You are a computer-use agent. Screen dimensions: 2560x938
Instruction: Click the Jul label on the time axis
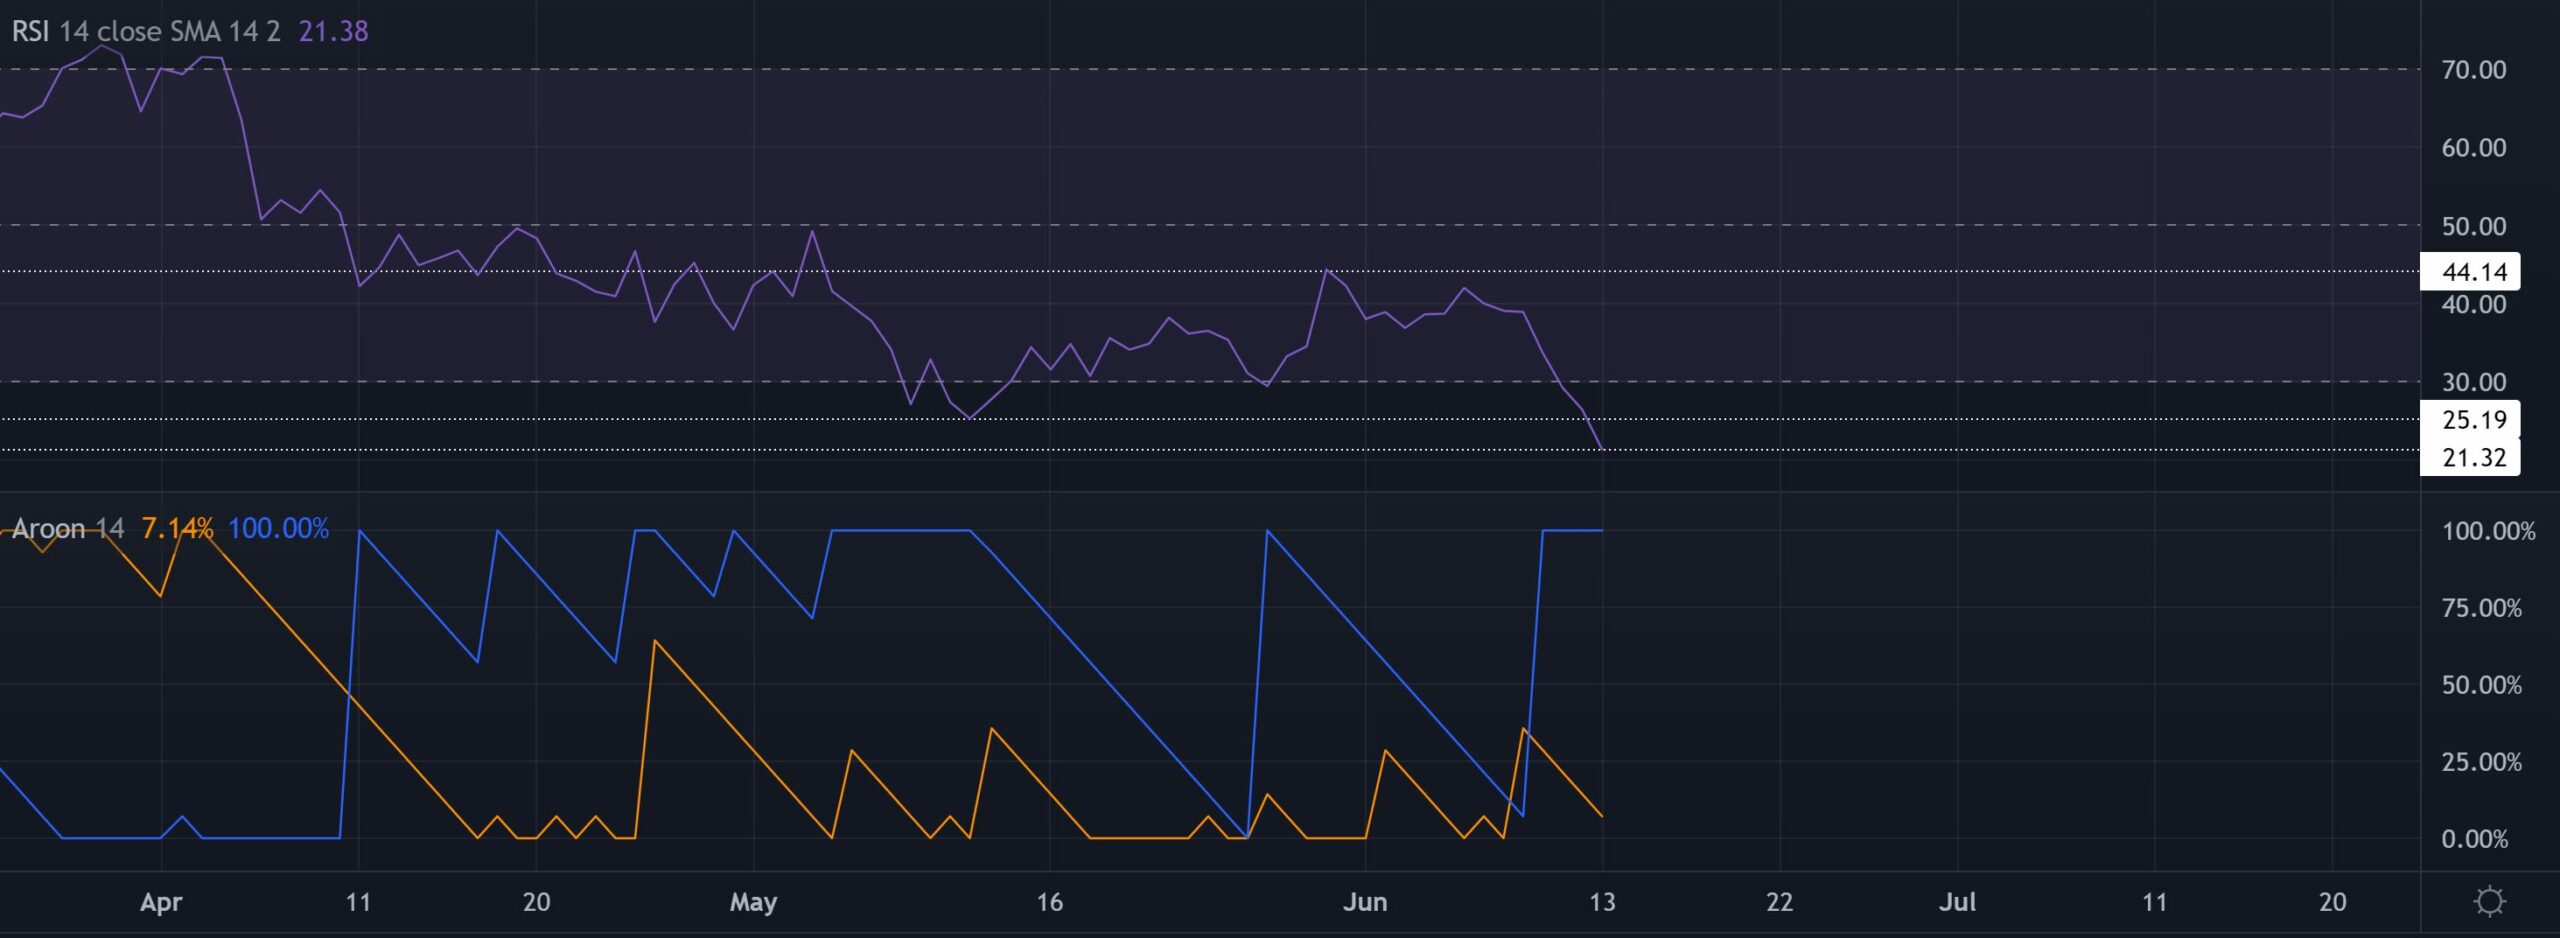coord(1957,902)
